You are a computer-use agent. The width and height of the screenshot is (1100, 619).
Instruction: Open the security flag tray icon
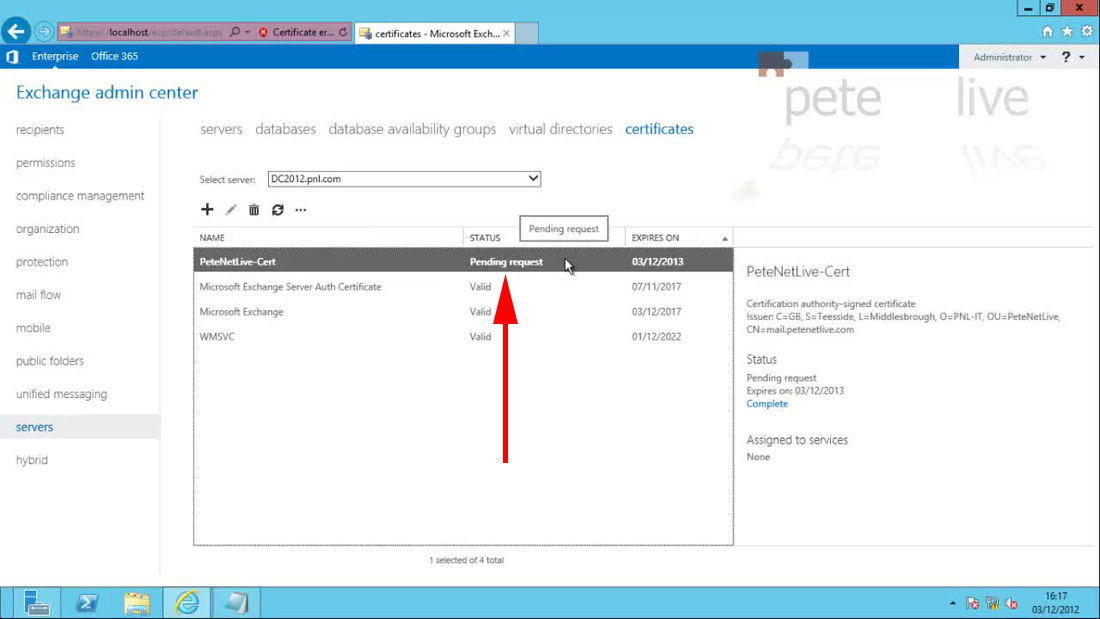(x=972, y=603)
